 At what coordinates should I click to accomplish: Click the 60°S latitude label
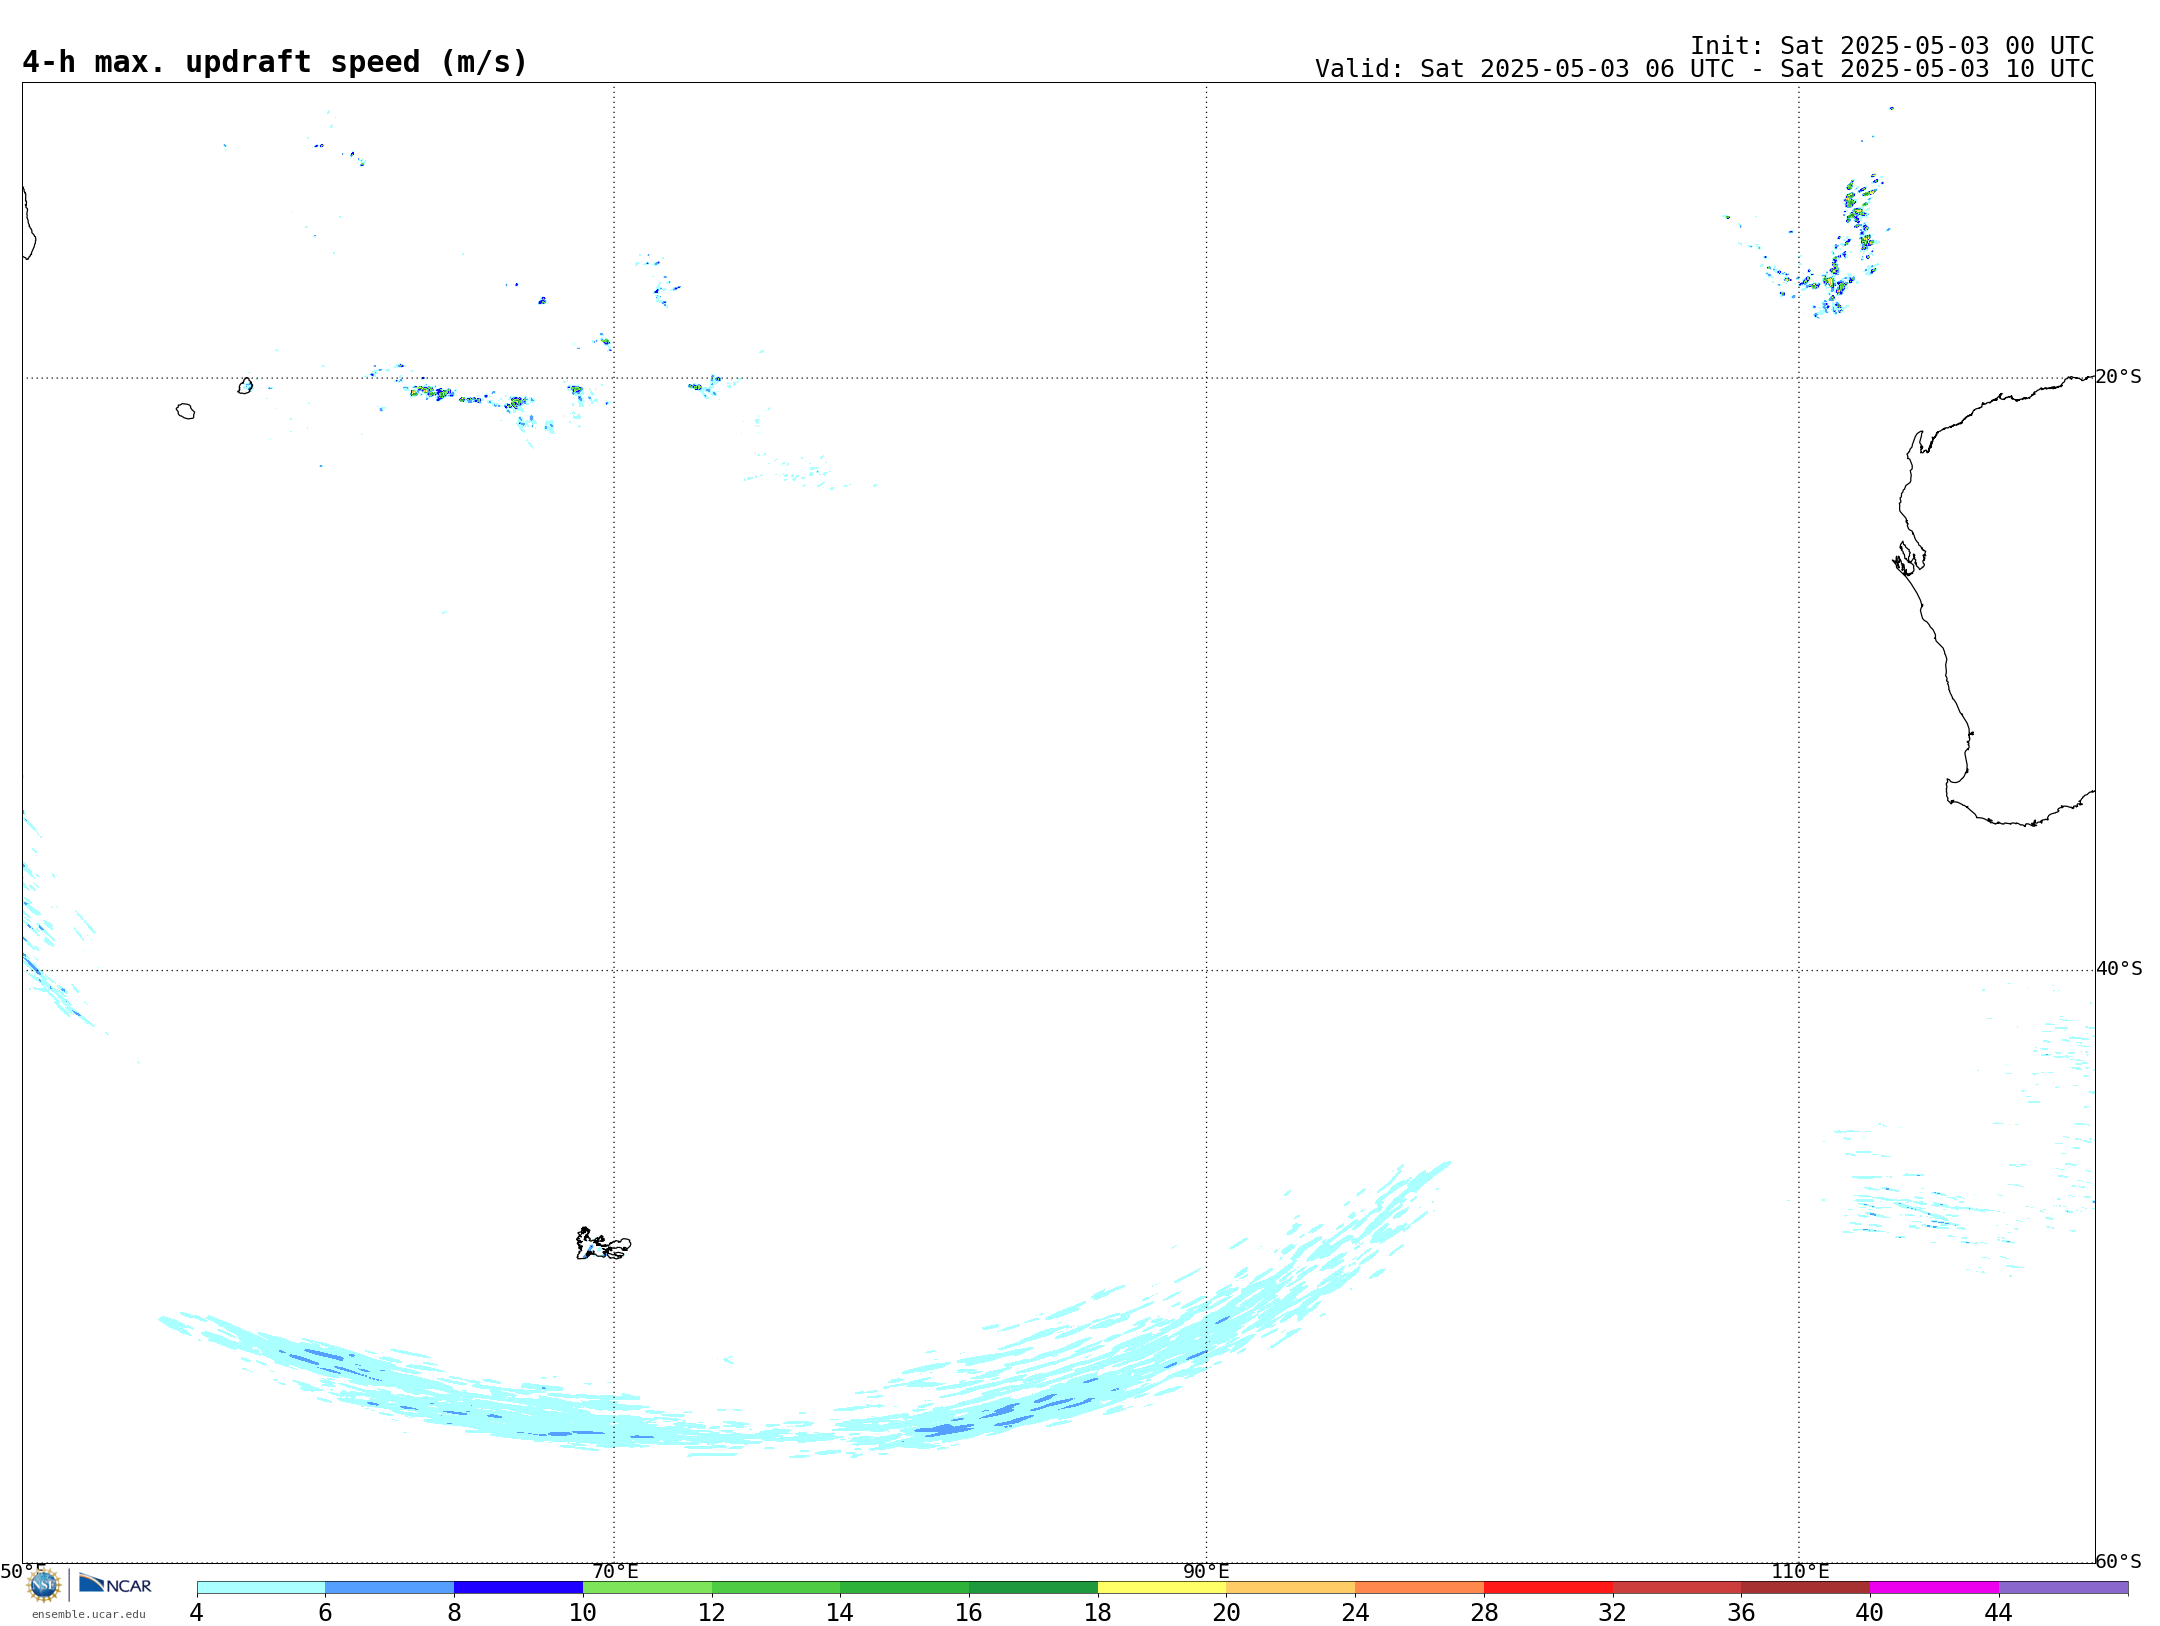pyautogui.click(x=2119, y=1561)
